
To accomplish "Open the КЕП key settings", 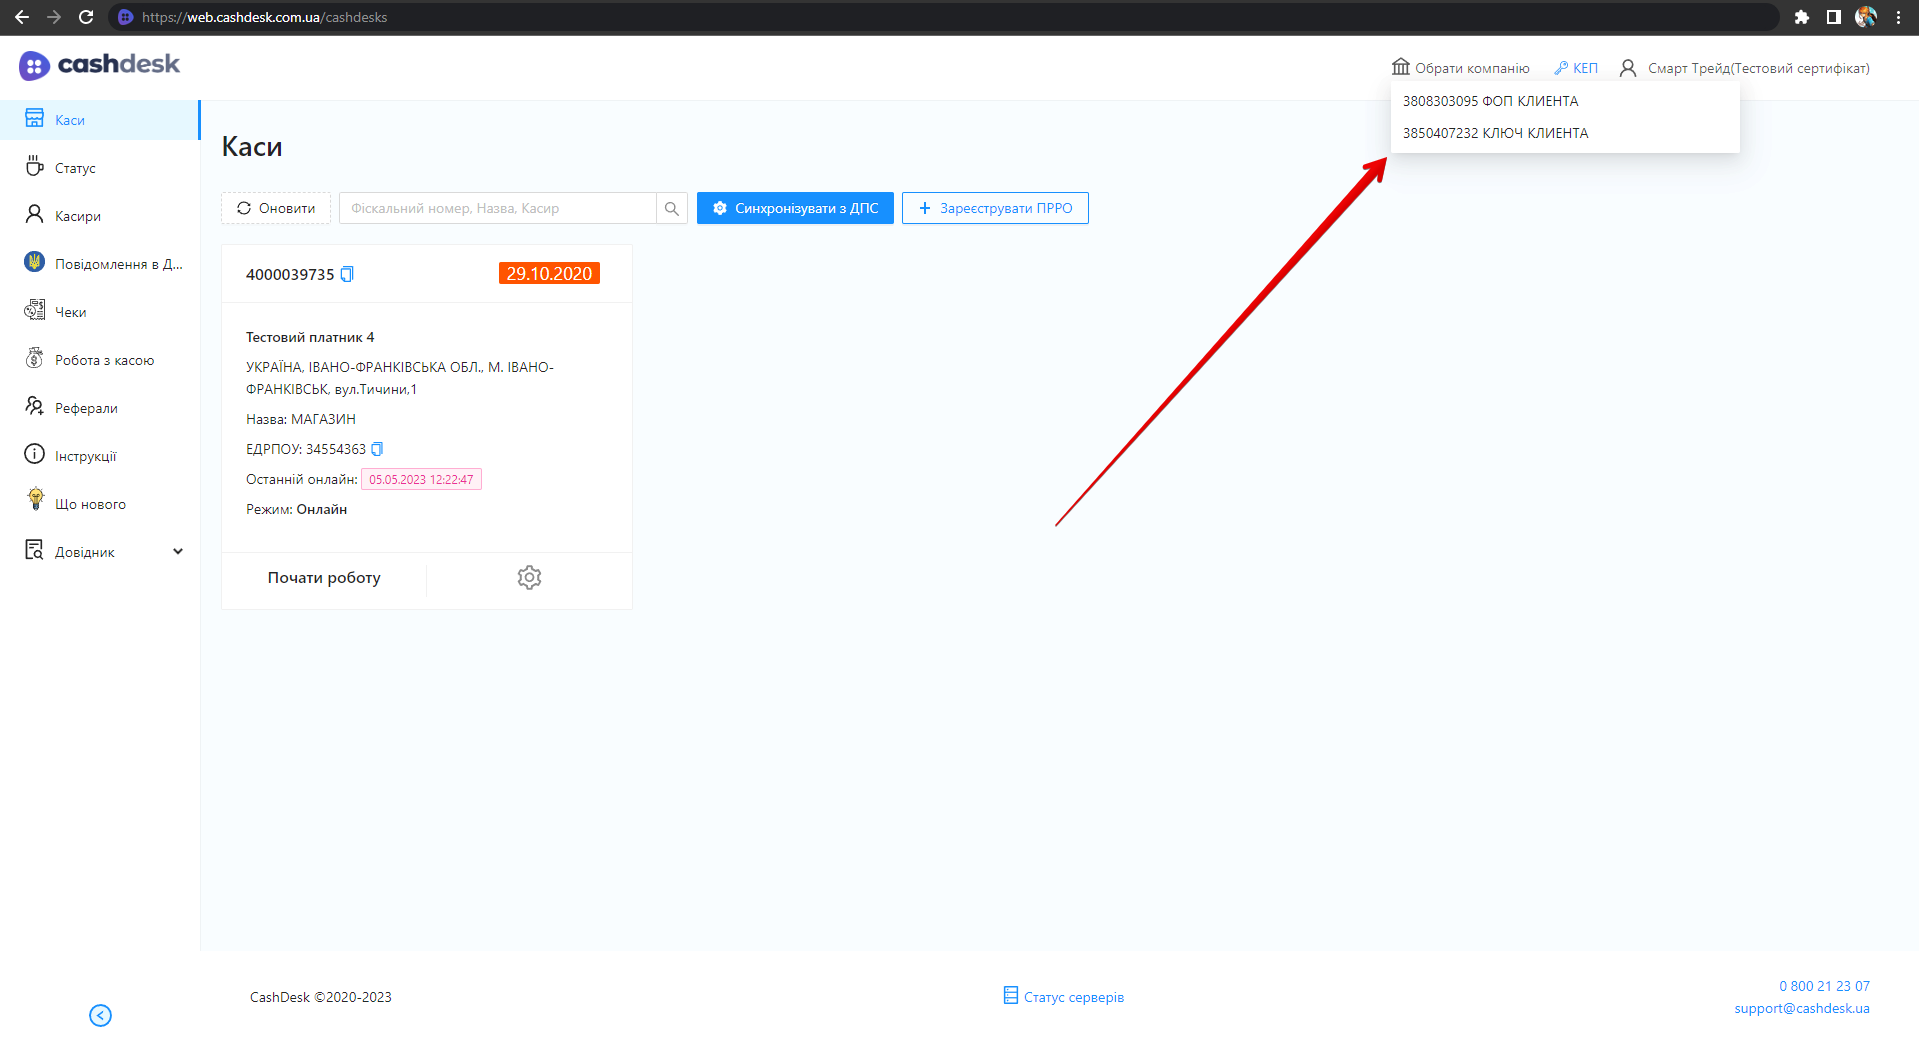I will pos(1576,68).
